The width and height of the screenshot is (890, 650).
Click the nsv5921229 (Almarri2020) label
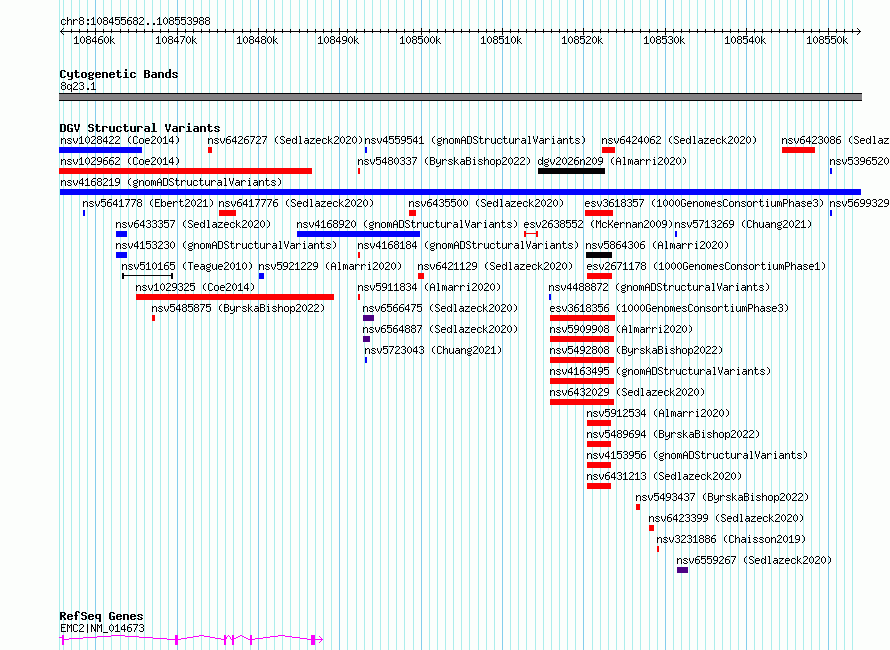330,266
